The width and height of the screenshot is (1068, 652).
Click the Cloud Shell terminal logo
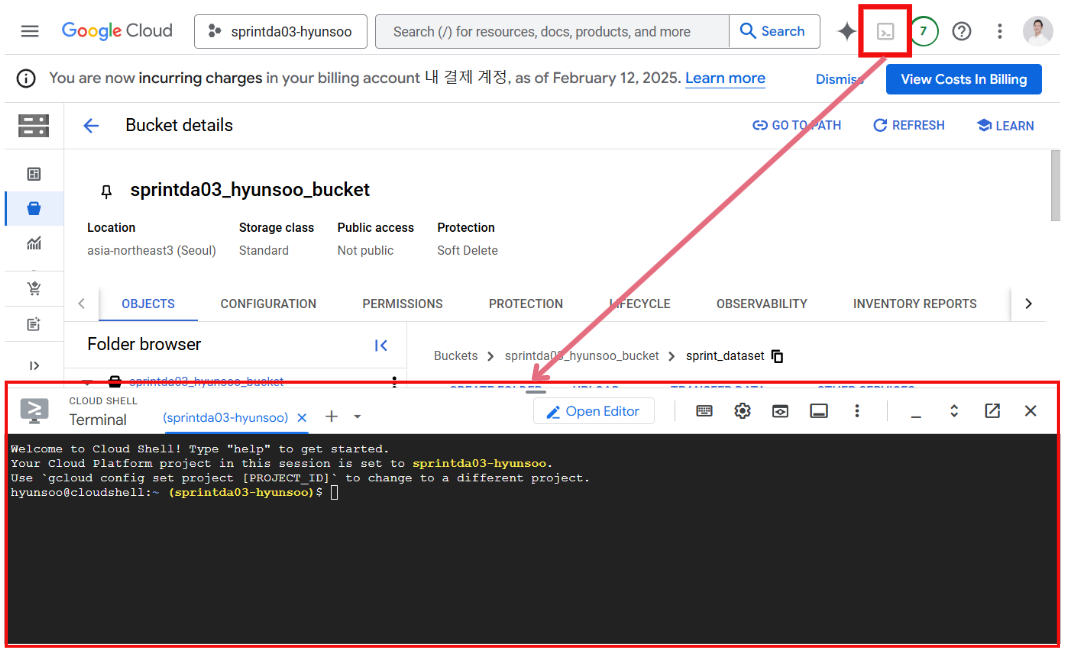tap(34, 411)
